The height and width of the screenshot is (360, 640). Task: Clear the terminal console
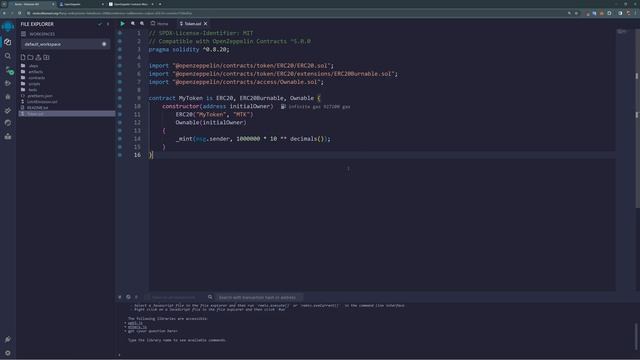tap(128, 297)
